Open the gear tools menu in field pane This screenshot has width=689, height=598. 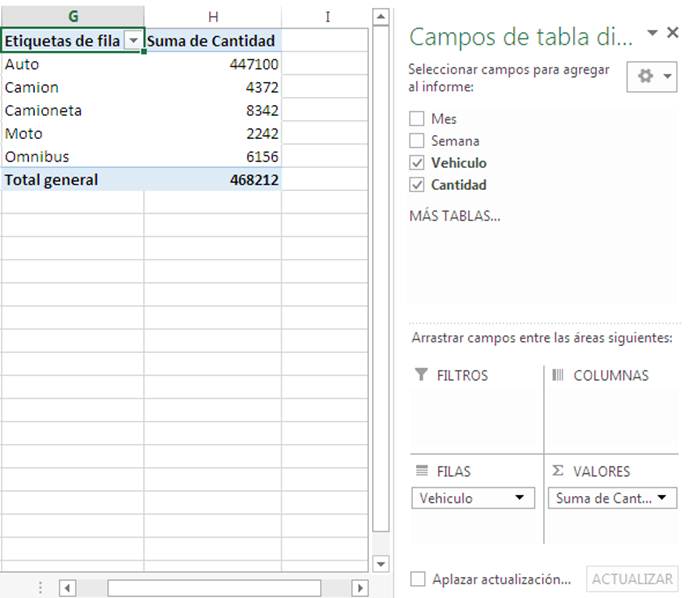click(650, 77)
